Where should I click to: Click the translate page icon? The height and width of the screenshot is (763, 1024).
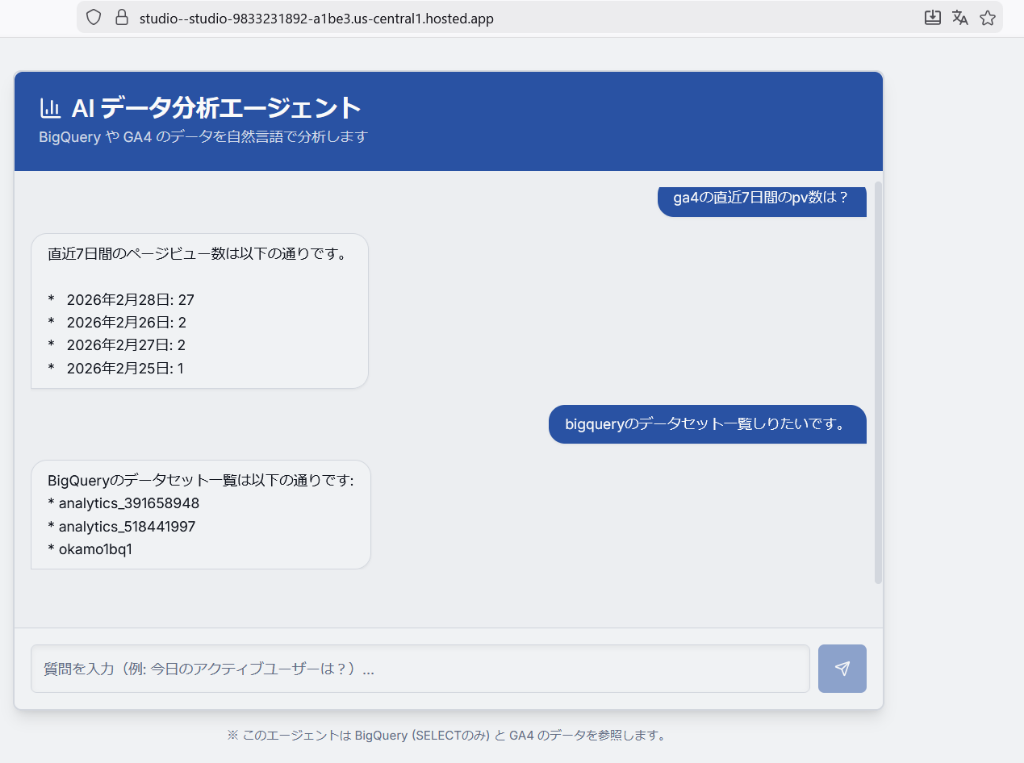coord(960,18)
